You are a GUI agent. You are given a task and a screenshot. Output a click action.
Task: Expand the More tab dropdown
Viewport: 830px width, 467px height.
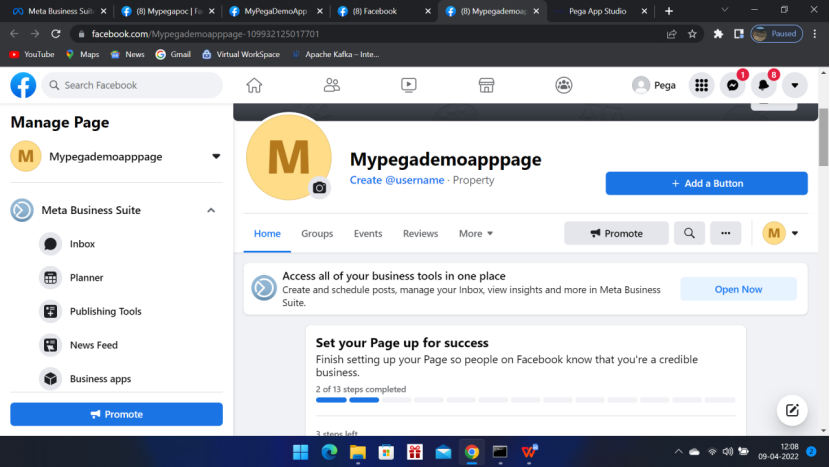pos(476,234)
